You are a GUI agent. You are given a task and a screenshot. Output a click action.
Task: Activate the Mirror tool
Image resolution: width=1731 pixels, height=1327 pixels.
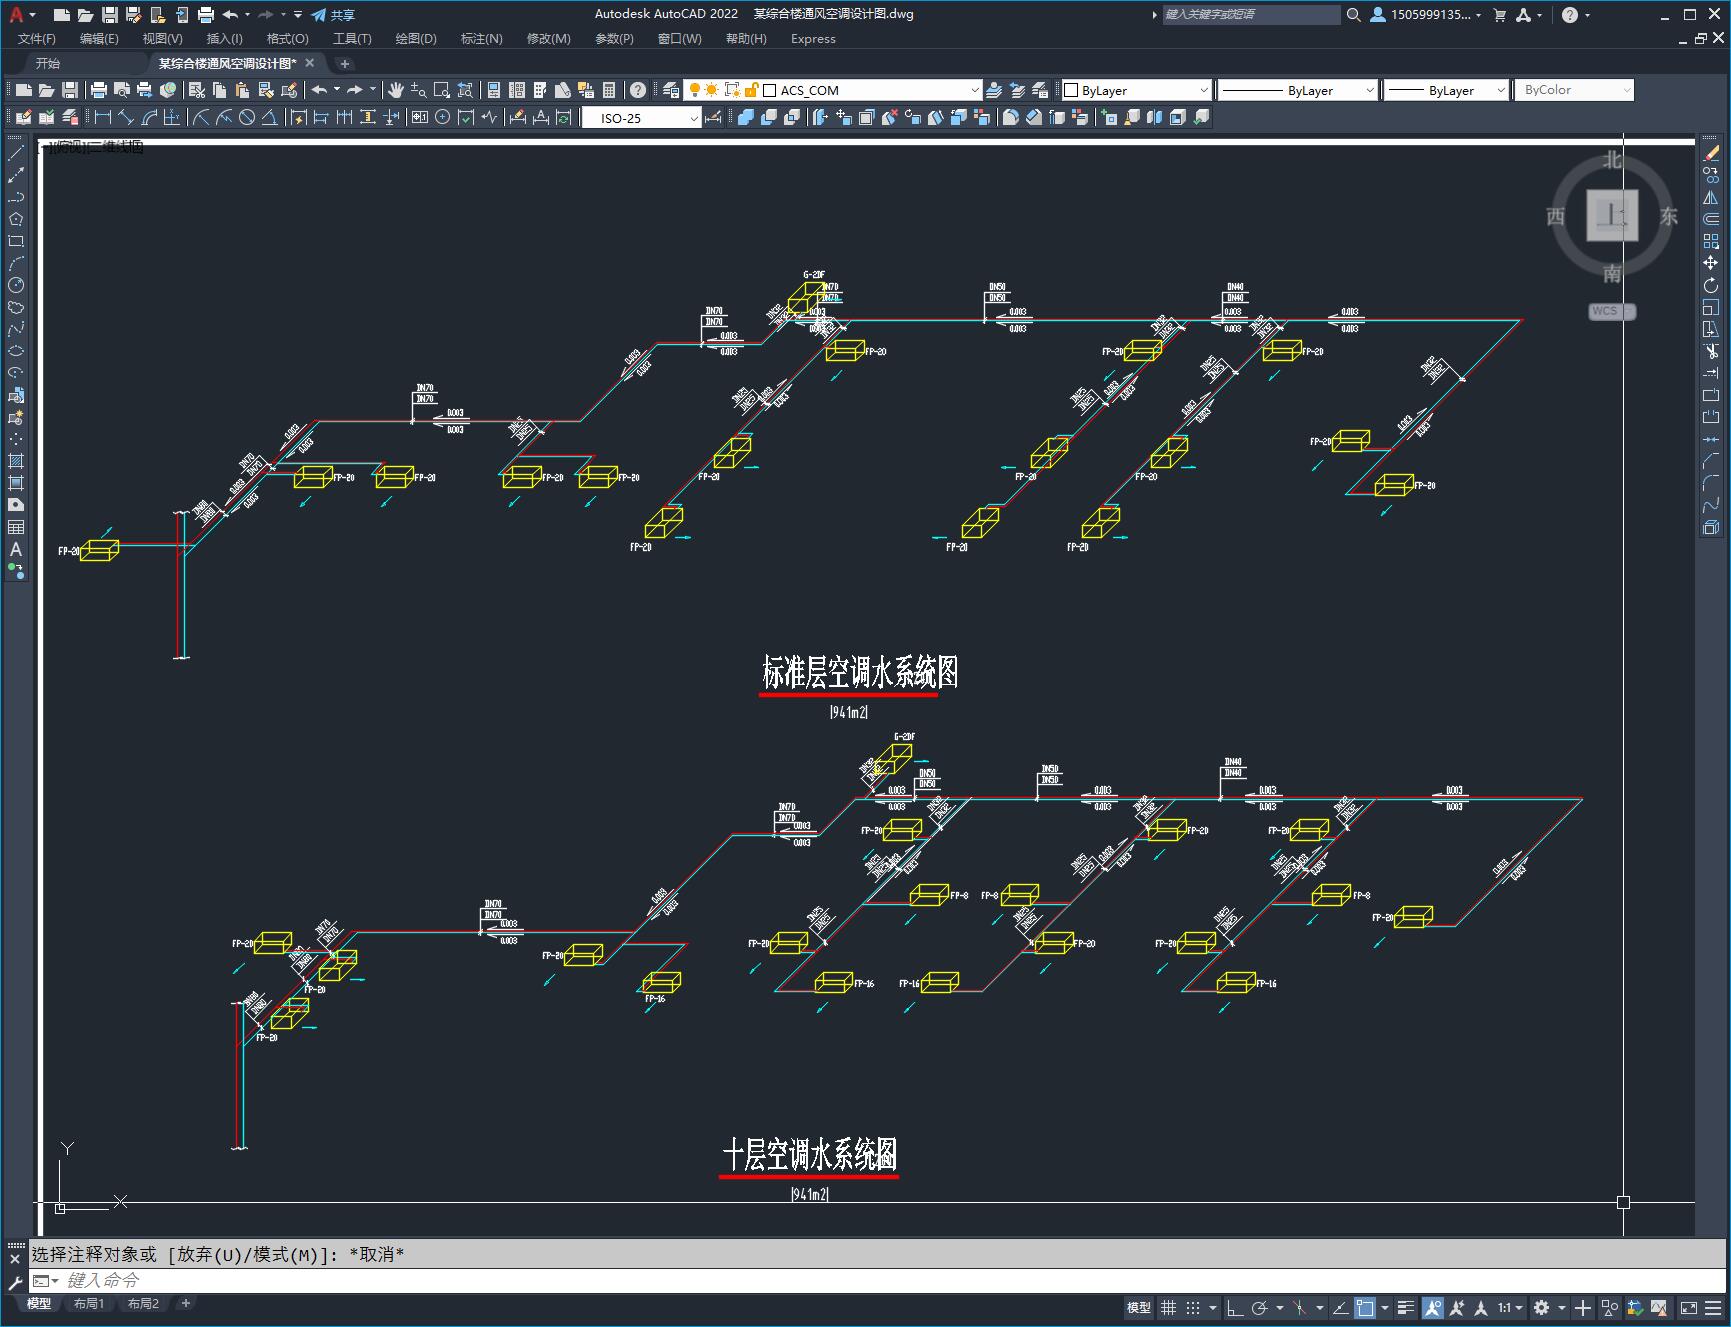[1711, 197]
